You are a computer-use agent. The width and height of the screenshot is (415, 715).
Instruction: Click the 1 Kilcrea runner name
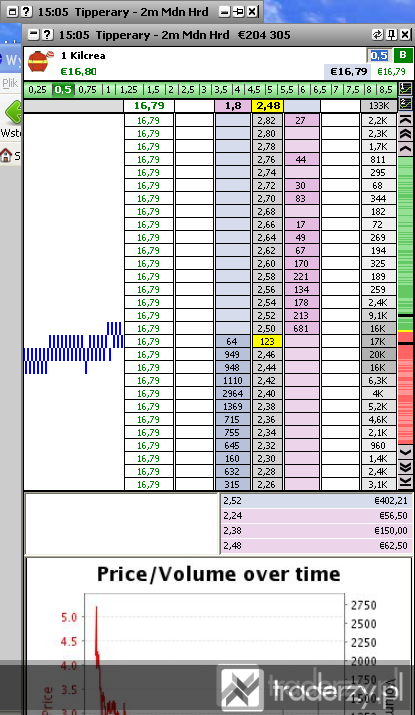click(x=83, y=55)
